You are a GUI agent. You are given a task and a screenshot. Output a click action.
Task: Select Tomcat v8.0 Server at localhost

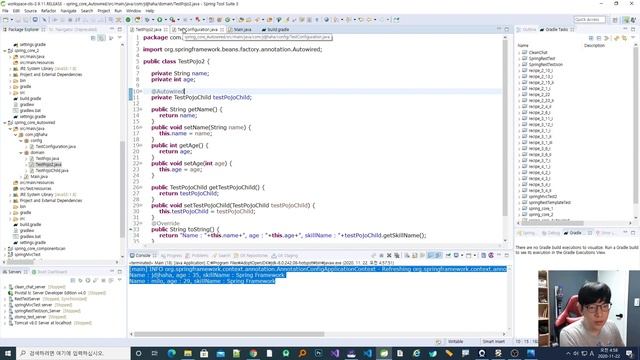tap(42, 323)
